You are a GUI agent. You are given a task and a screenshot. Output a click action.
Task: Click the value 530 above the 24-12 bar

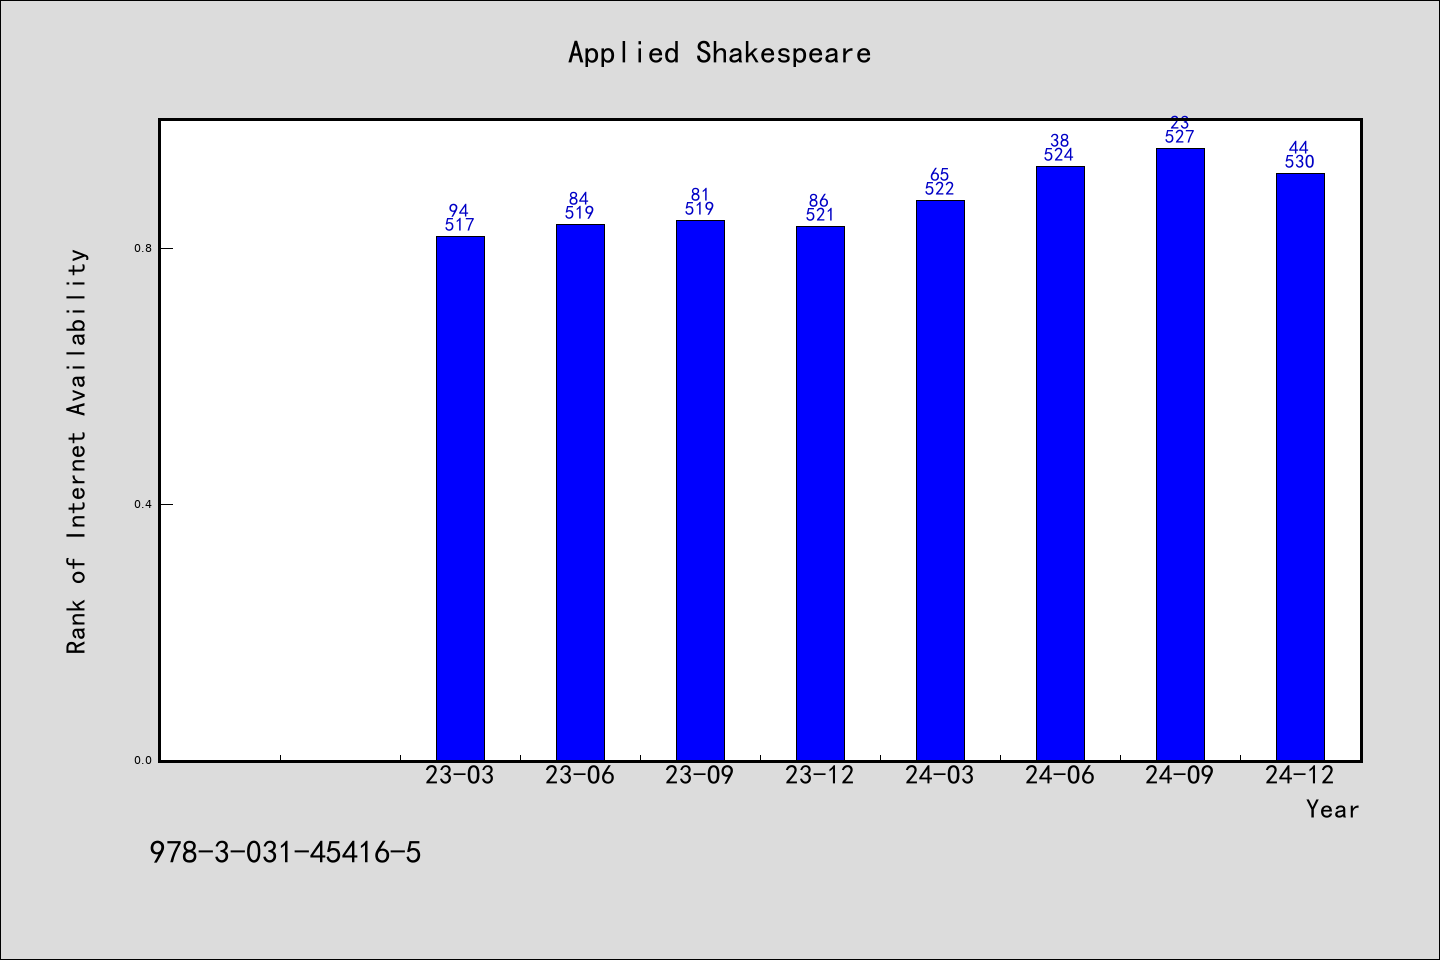pyautogui.click(x=1300, y=162)
